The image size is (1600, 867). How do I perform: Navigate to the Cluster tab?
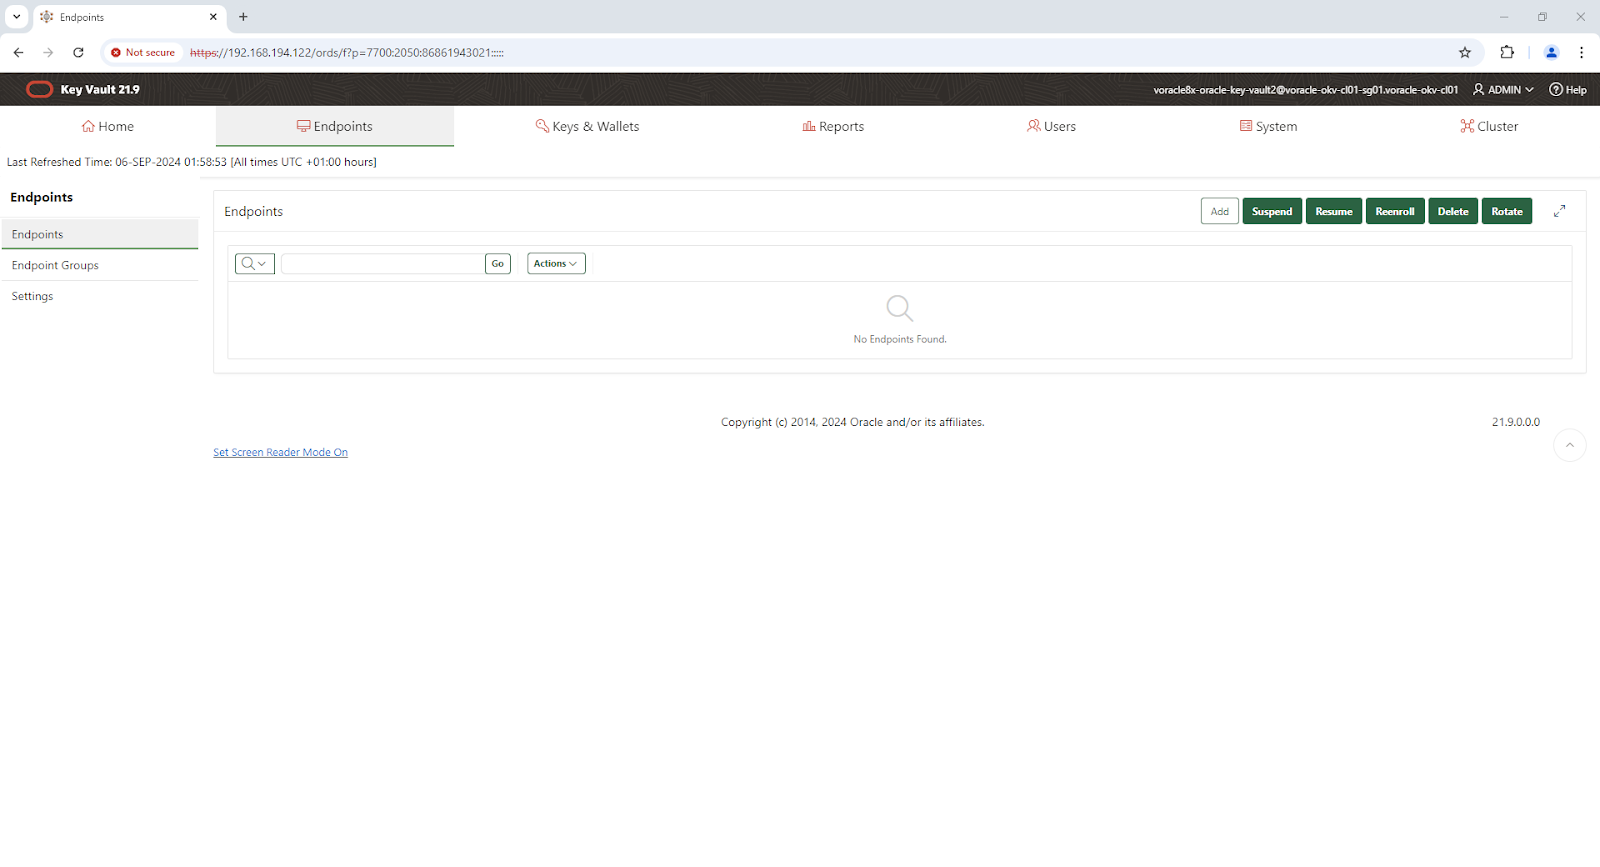pyautogui.click(x=1489, y=126)
